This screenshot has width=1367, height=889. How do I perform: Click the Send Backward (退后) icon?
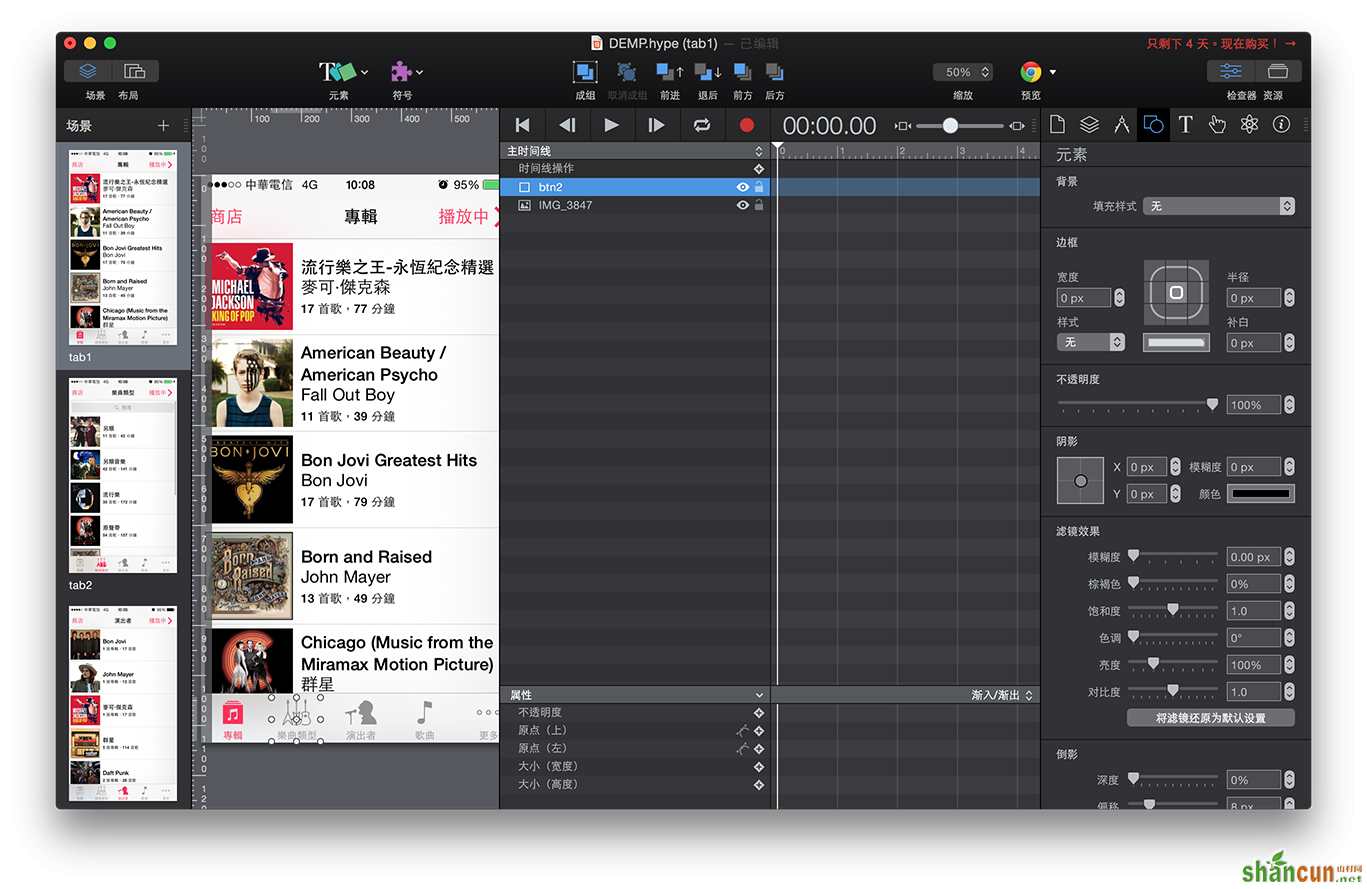tap(708, 72)
